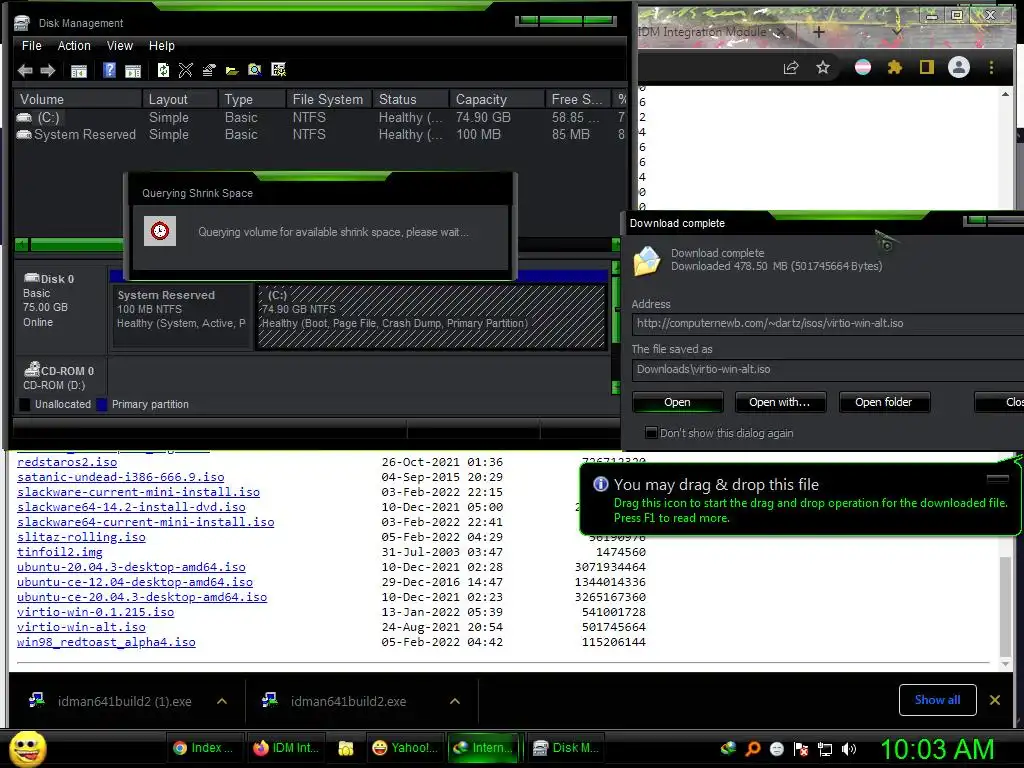Close the downloads bar with X
The width and height of the screenshot is (1024, 768).
pyautogui.click(x=995, y=700)
